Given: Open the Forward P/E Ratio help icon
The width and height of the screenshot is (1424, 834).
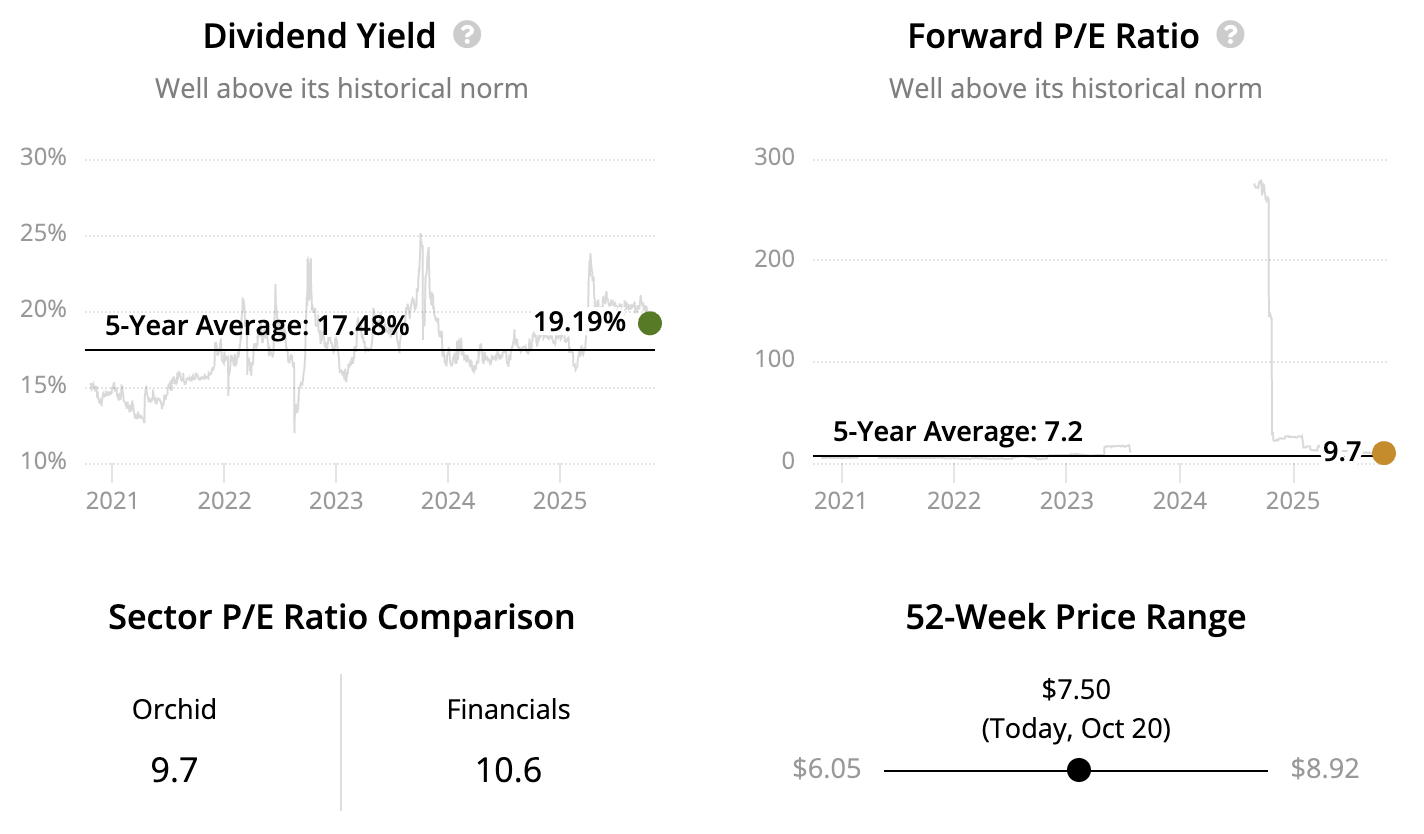Looking at the screenshot, I should point(1230,36).
